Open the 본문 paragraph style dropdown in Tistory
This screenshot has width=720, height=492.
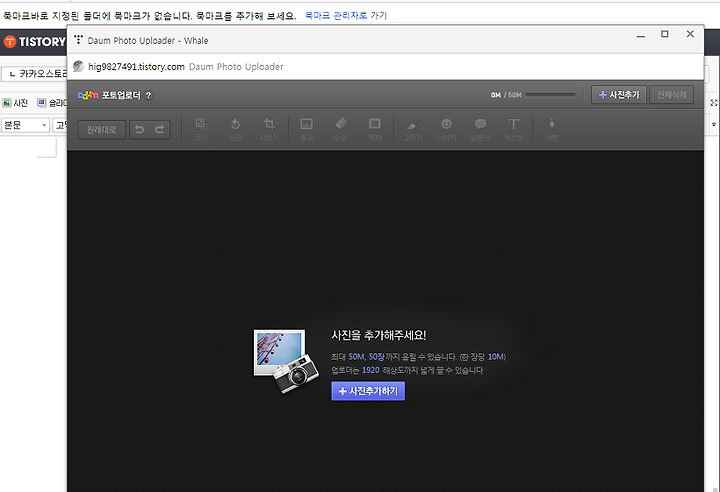[x=25, y=125]
